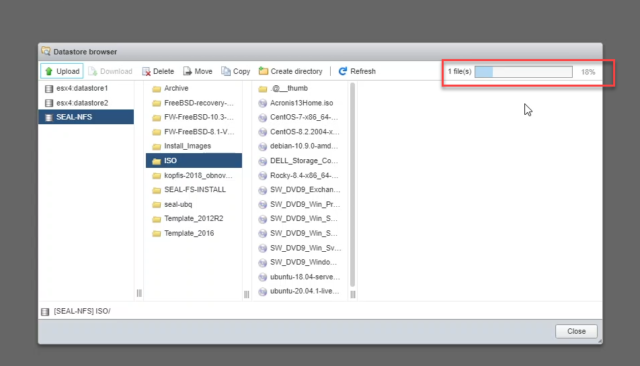Open the Install_Images folder
This screenshot has height=366, width=640.
click(194, 146)
